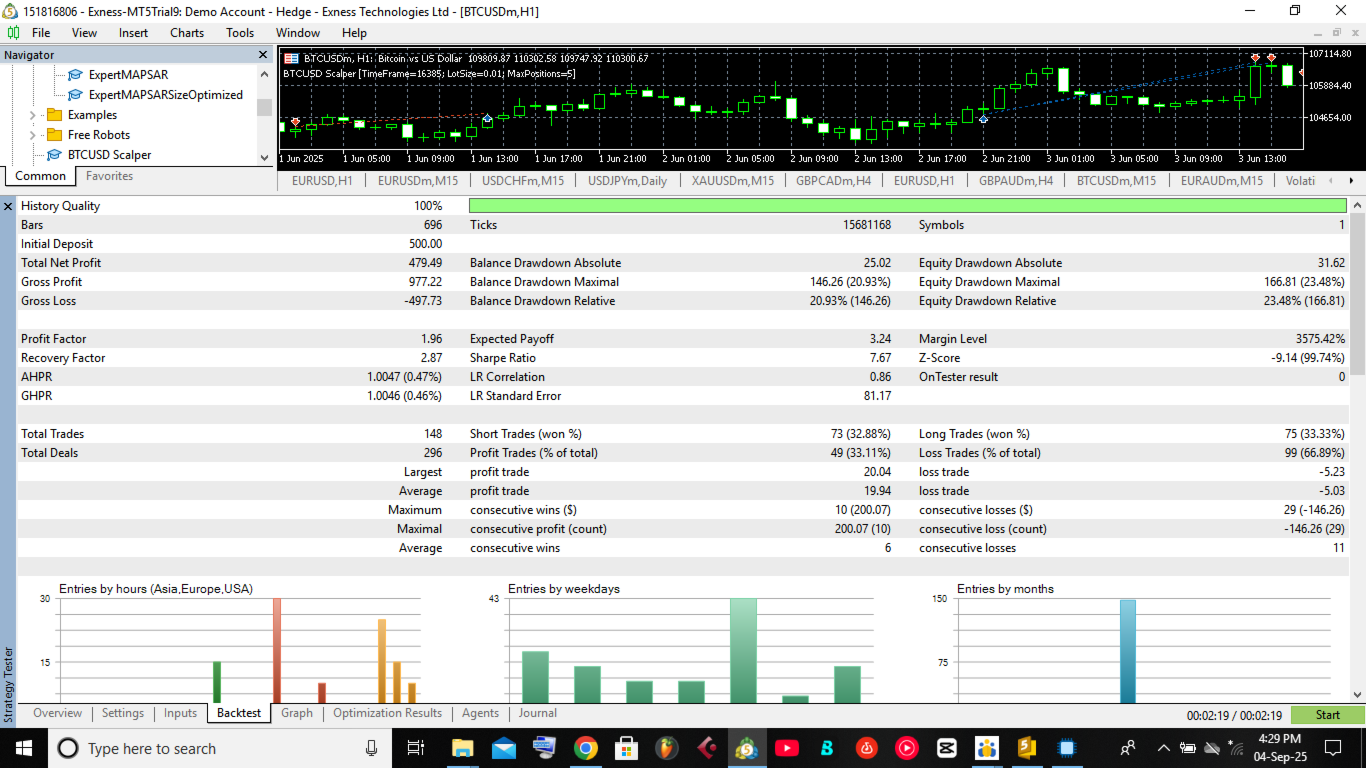Expand the Examples folder in Navigator
Screen dimensions: 1366x768
[x=32, y=115]
